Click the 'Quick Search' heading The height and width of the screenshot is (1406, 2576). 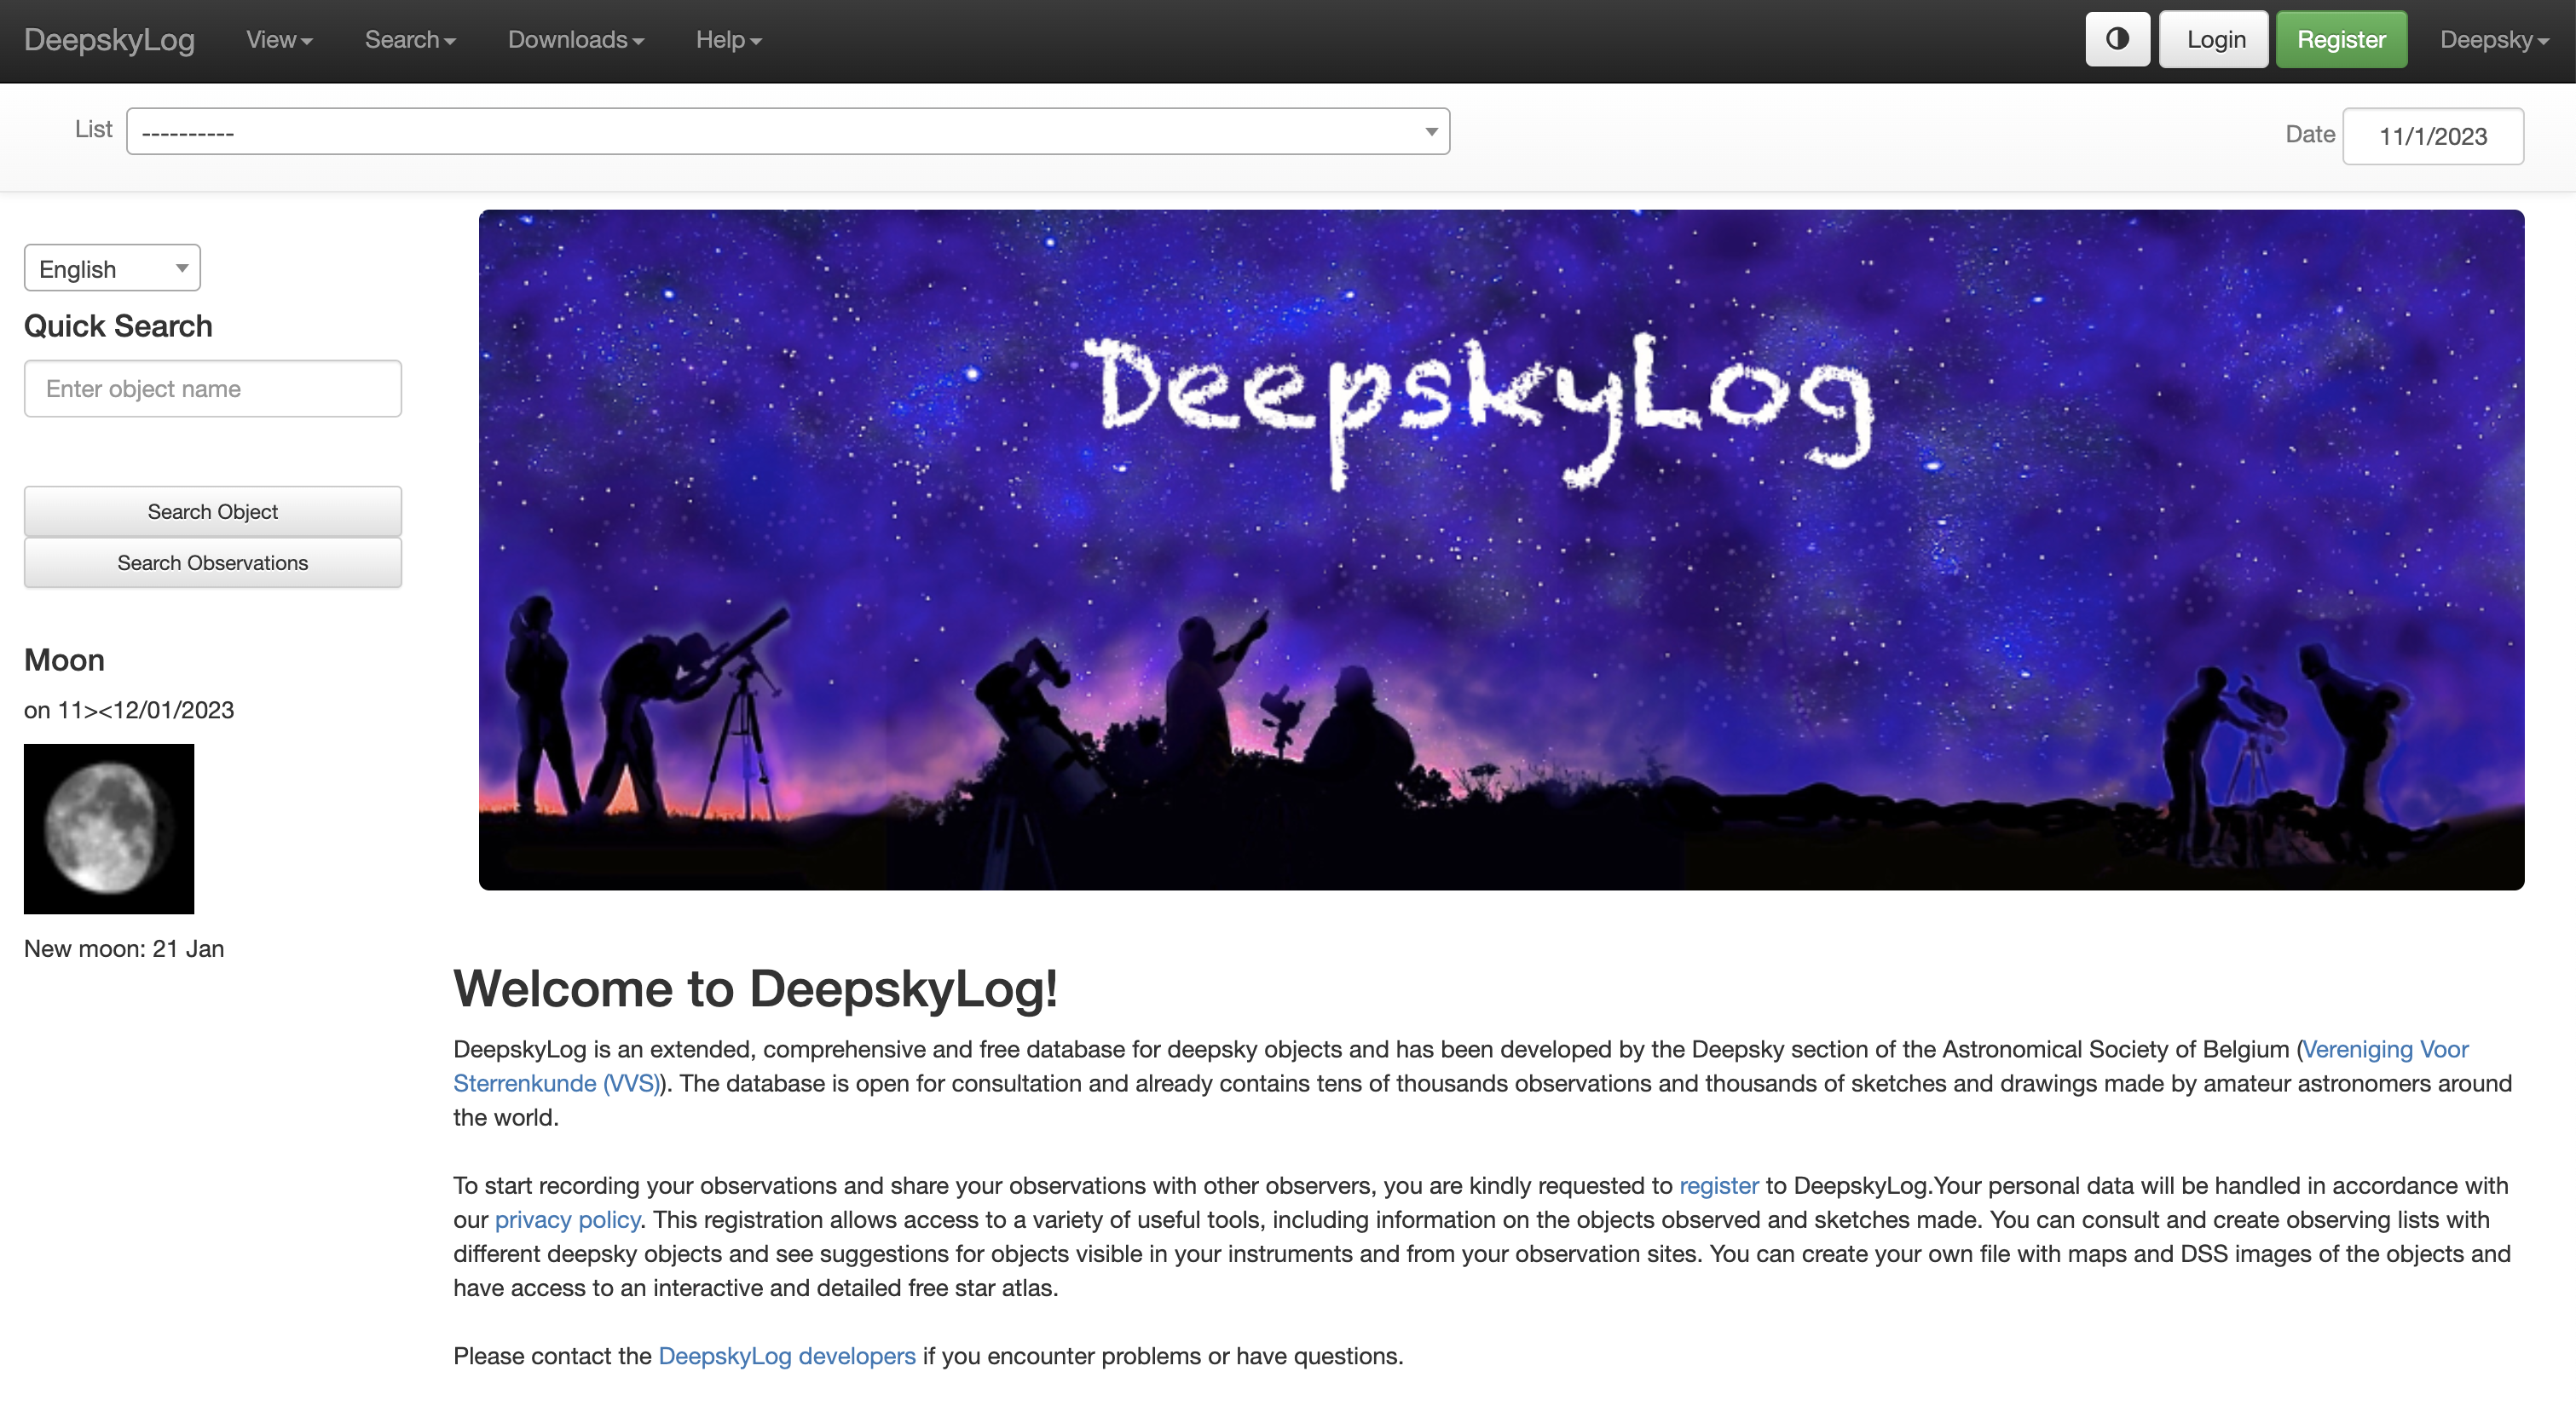pyautogui.click(x=118, y=326)
